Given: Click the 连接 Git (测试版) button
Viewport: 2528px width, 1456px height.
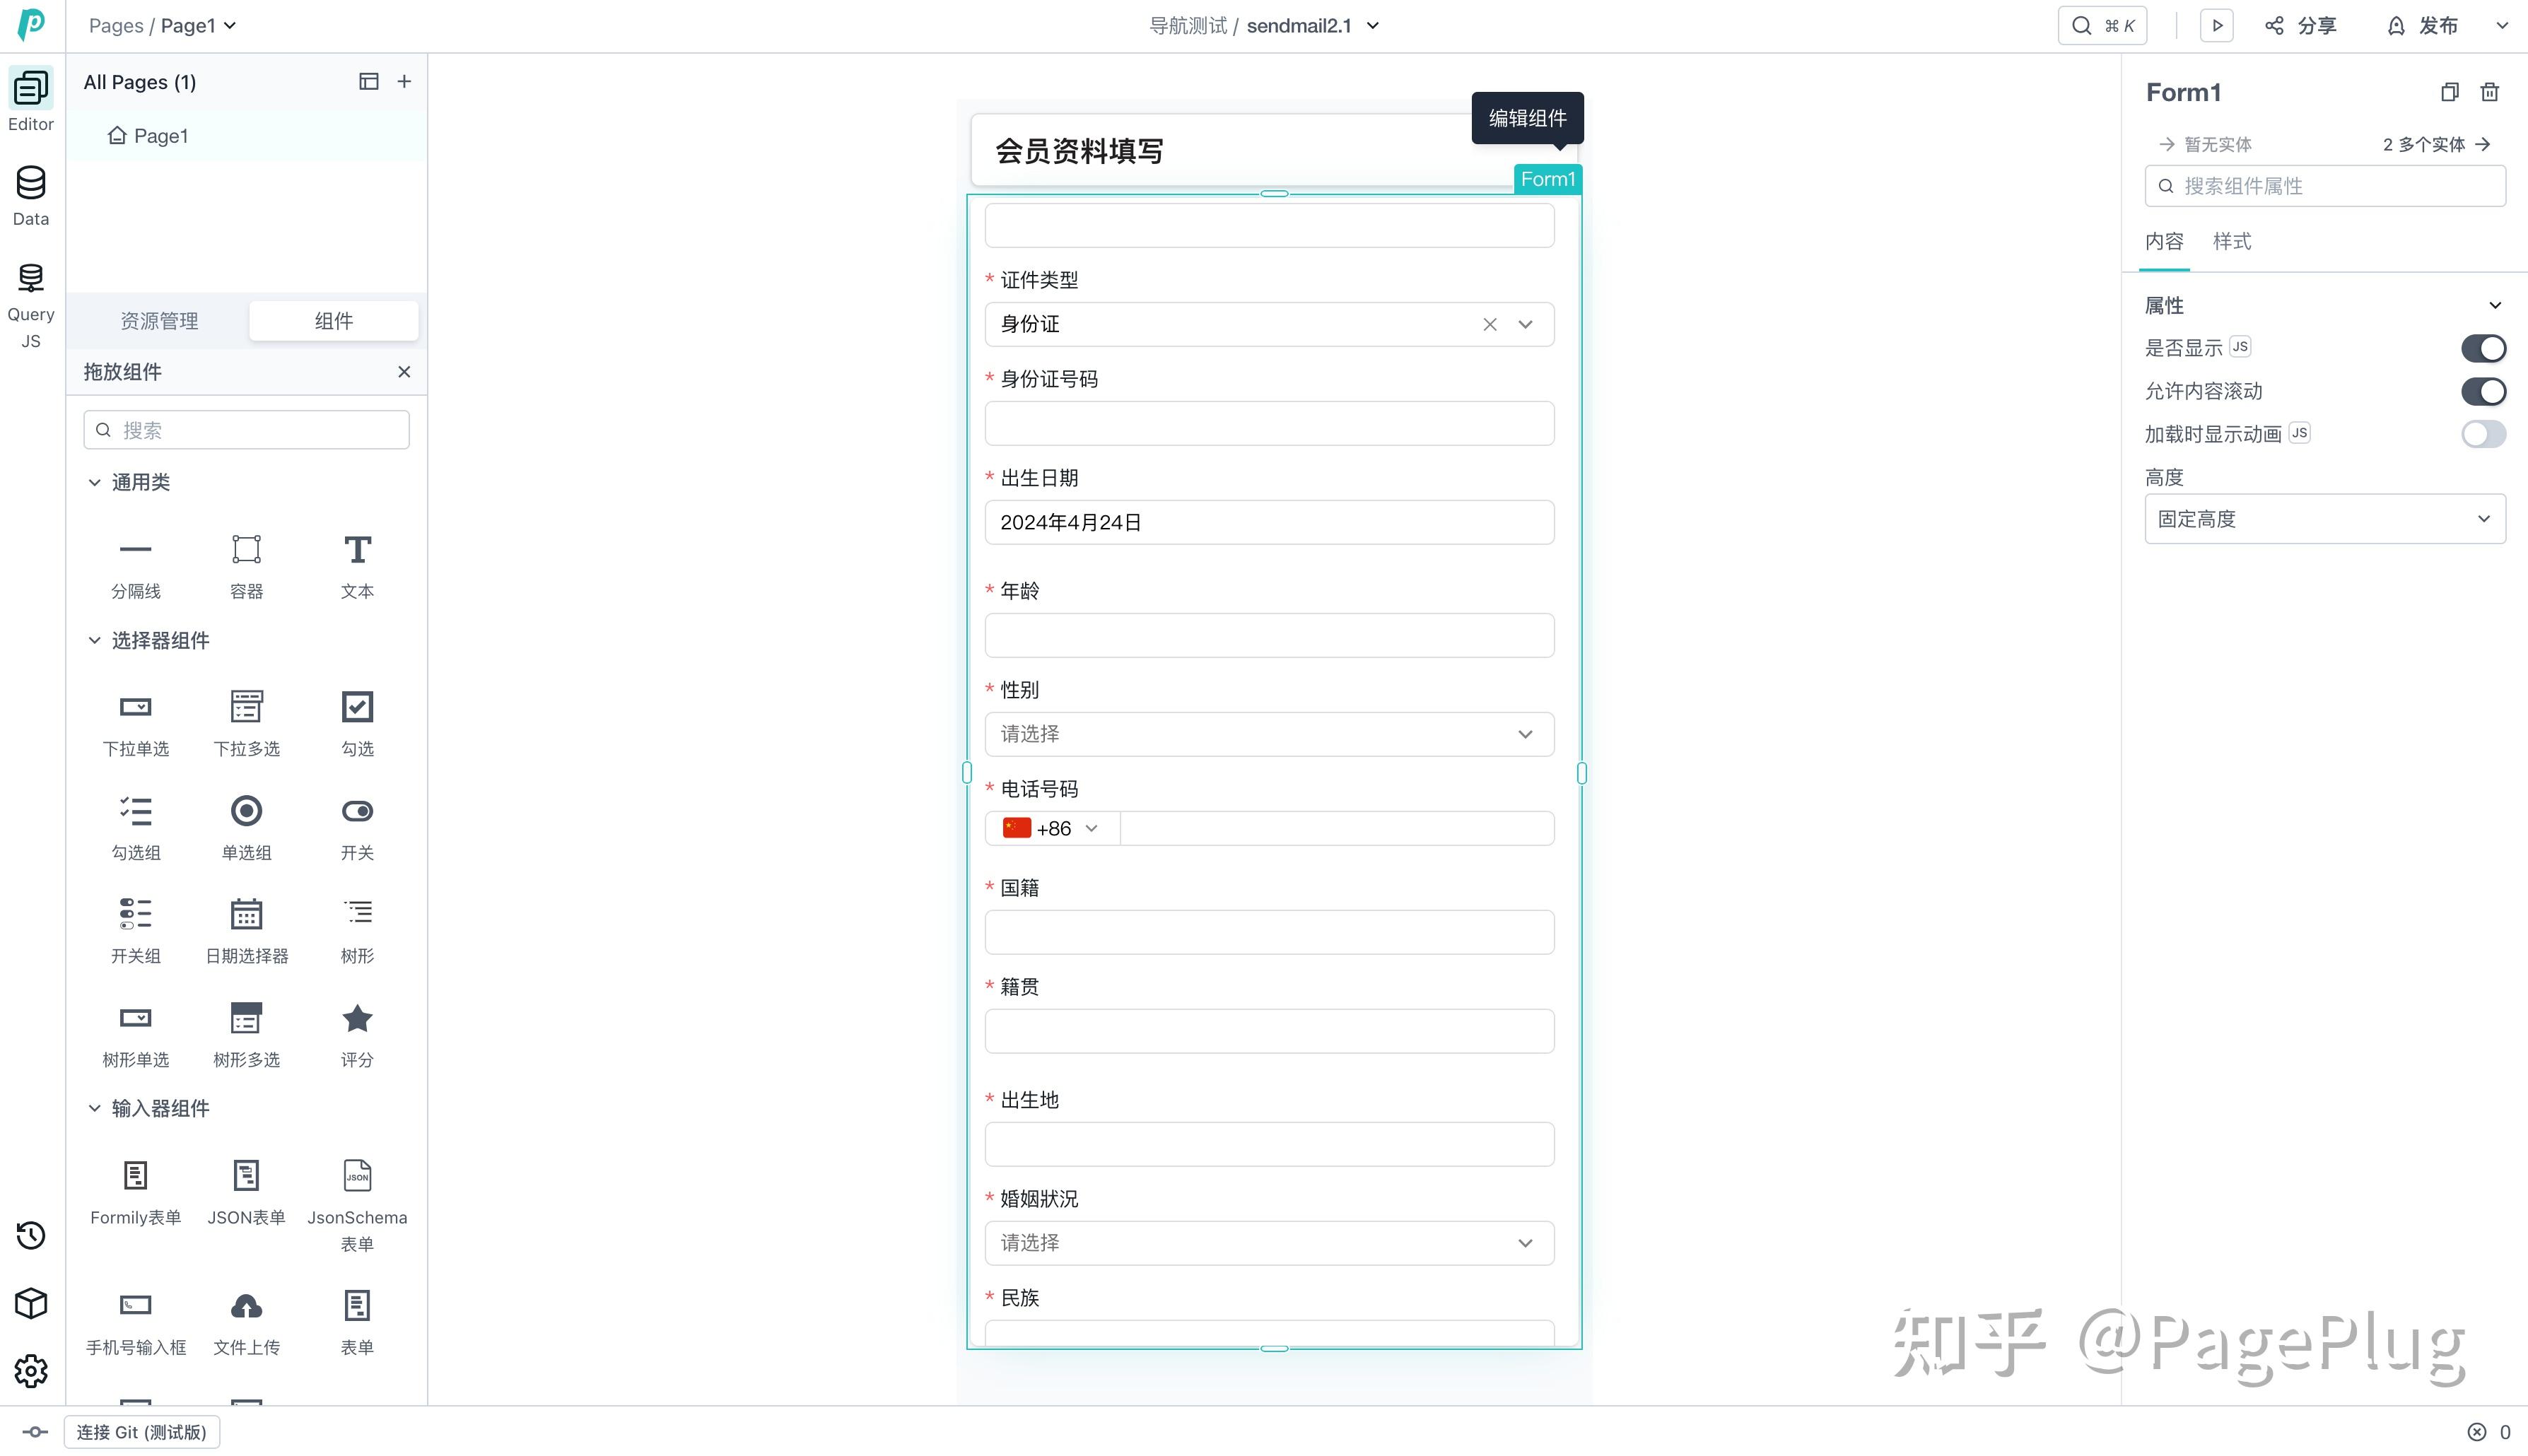Looking at the screenshot, I should click(x=141, y=1432).
